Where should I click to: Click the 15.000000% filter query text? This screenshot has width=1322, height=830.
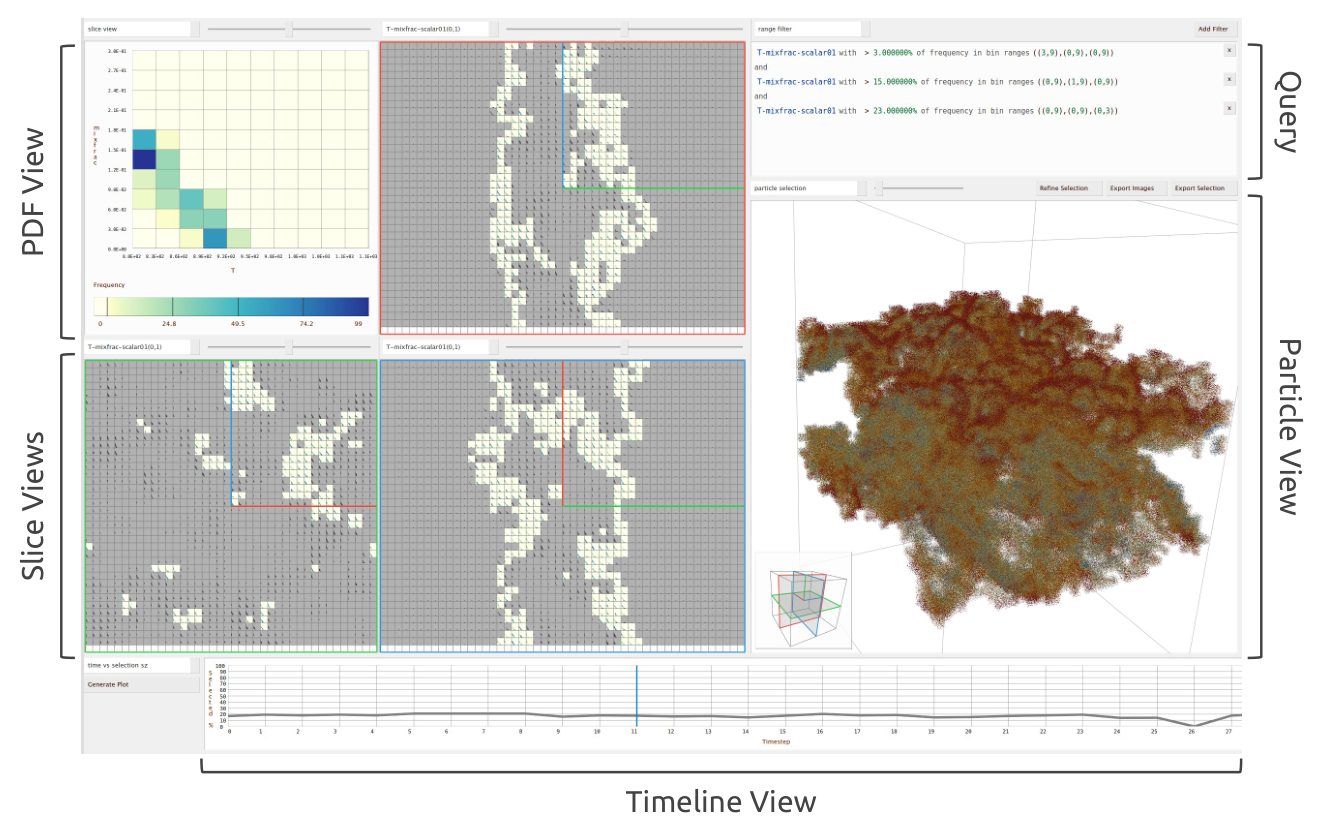click(x=936, y=82)
